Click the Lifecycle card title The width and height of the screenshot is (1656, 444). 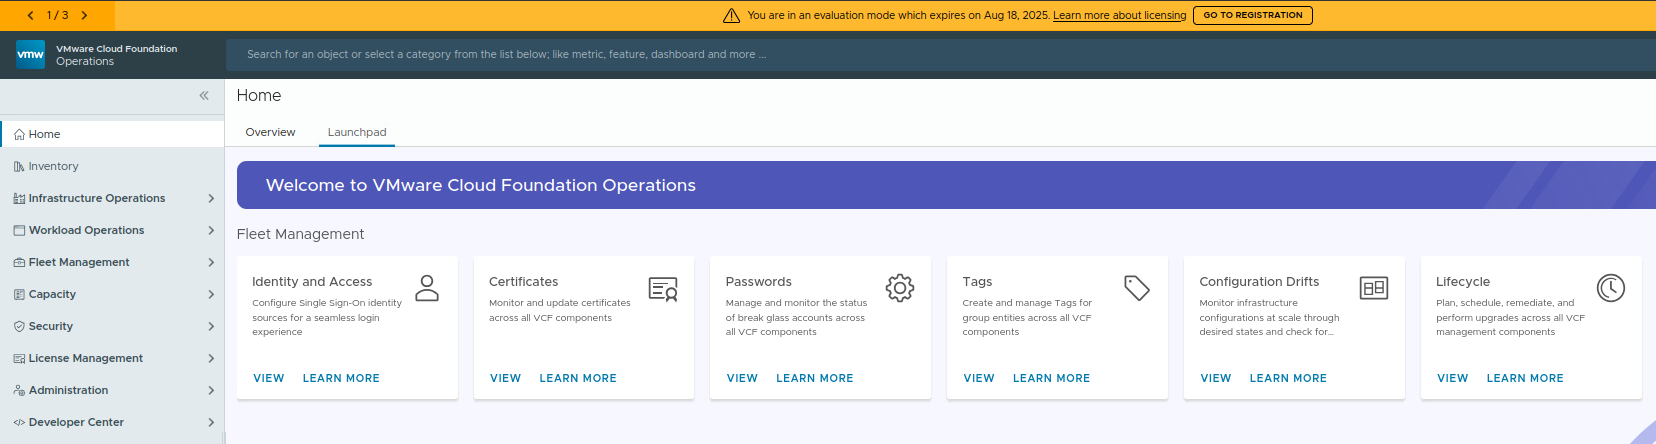[1463, 282]
